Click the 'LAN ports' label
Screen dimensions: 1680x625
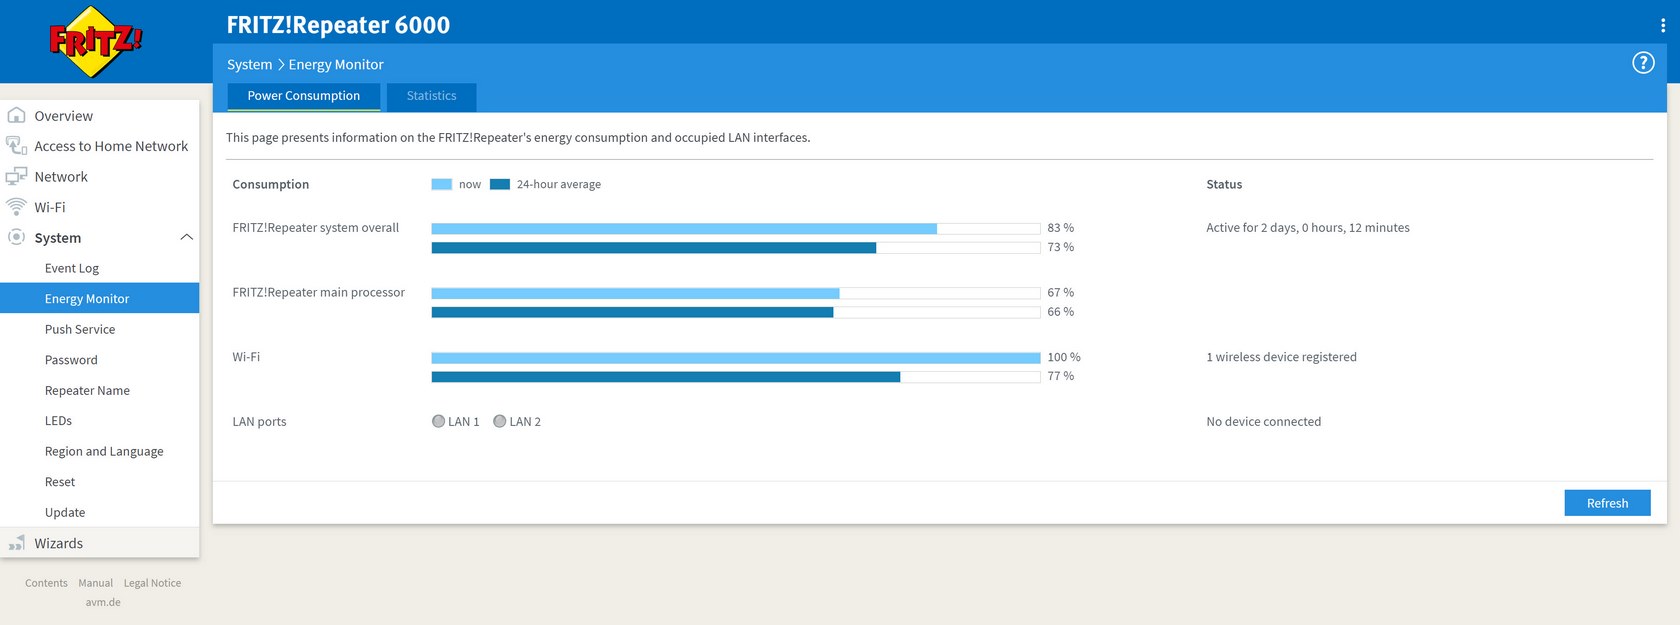pos(259,422)
